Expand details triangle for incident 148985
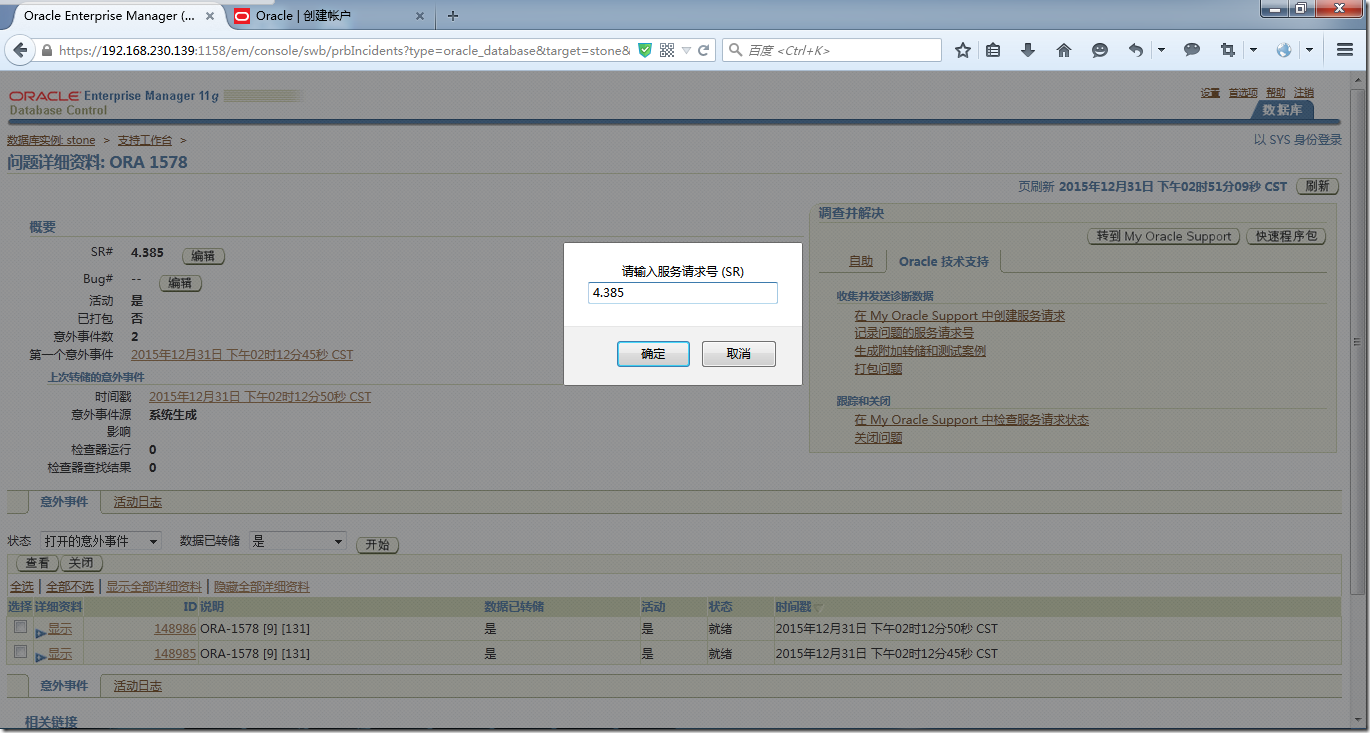 pos(41,657)
